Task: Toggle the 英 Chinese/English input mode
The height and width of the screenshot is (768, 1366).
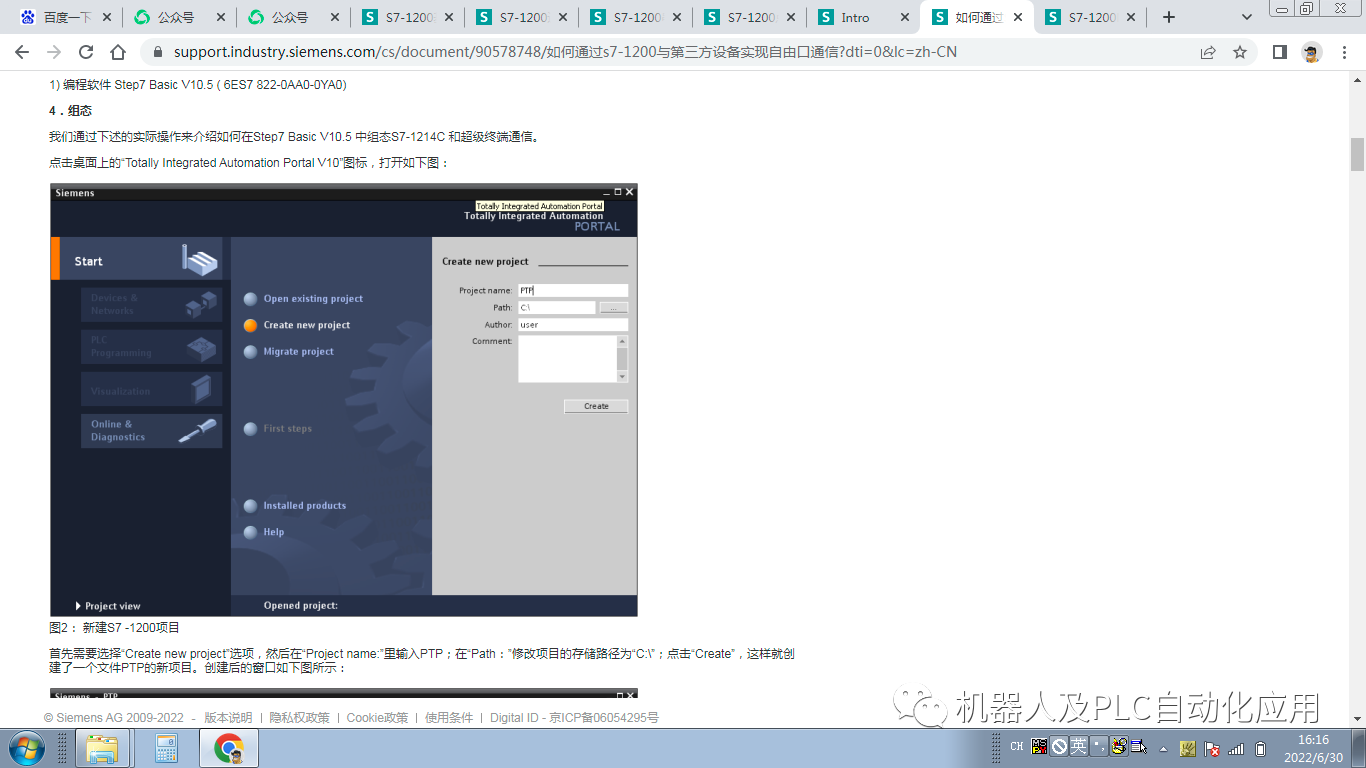Action: tap(1078, 746)
